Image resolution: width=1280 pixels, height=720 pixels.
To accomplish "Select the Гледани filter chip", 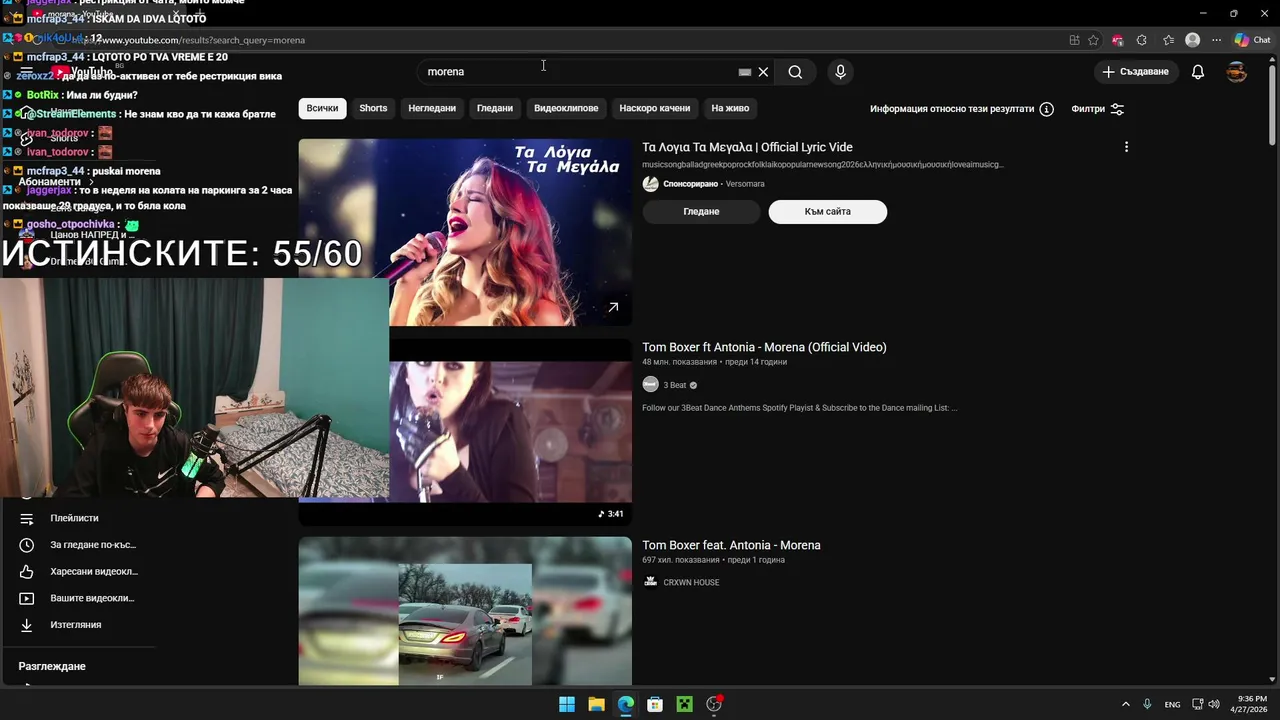I will (495, 108).
